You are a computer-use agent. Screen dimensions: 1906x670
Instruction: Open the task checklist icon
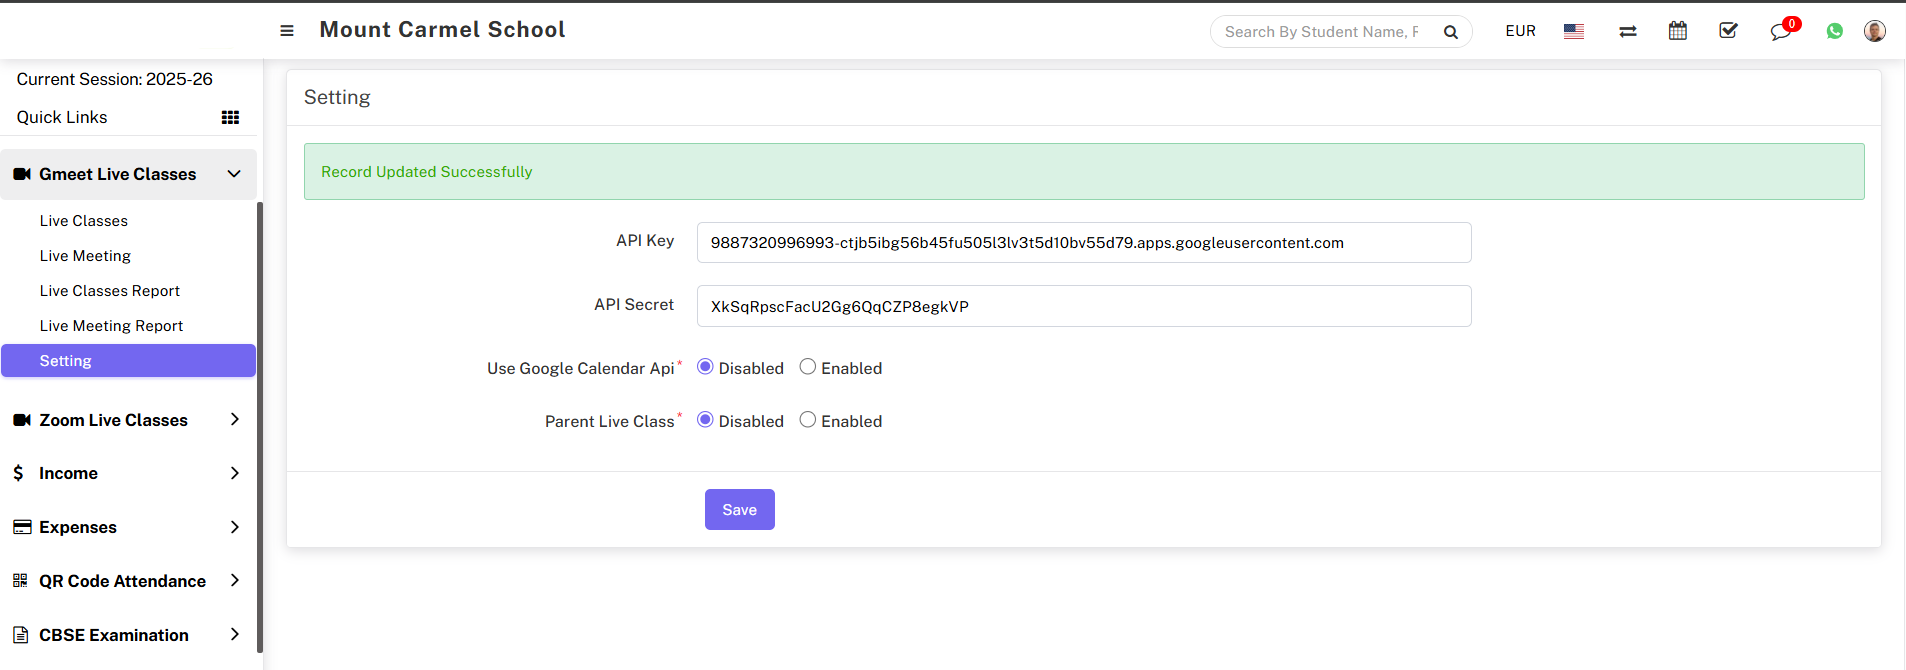(x=1728, y=31)
